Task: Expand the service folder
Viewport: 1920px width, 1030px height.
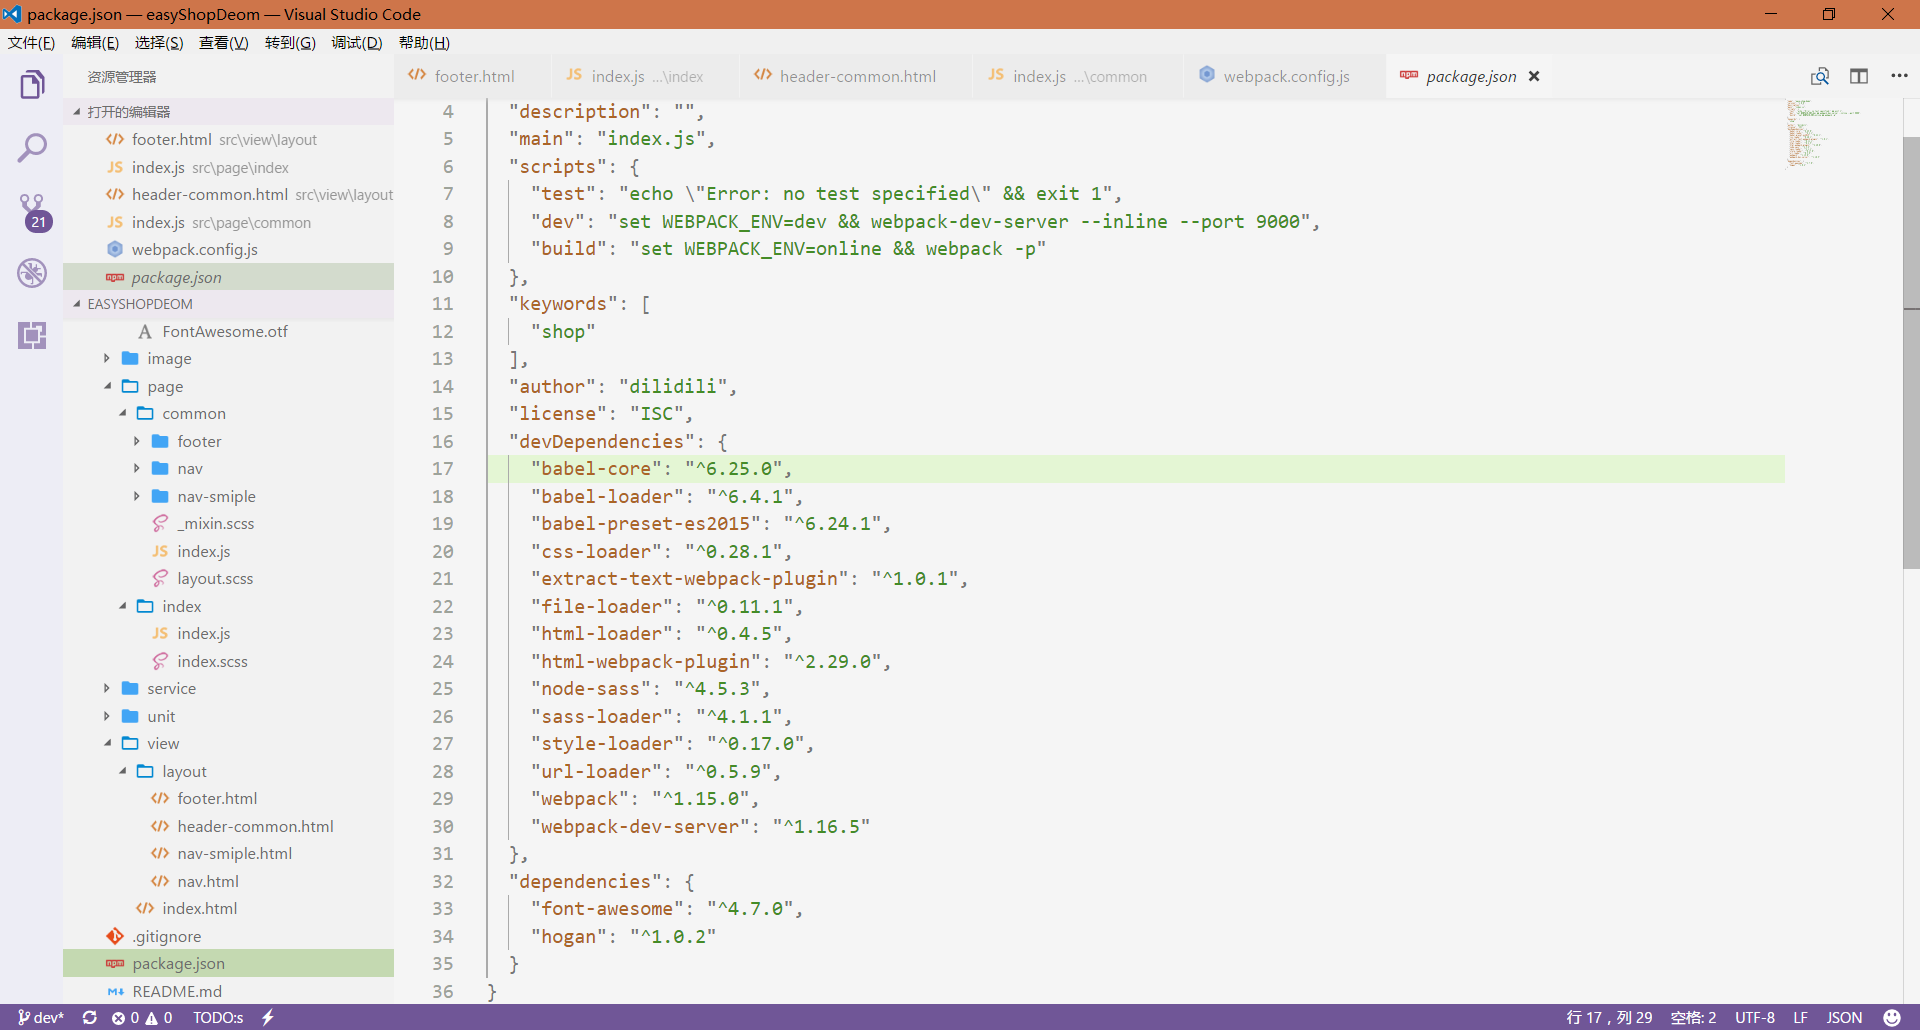Action: [x=107, y=689]
